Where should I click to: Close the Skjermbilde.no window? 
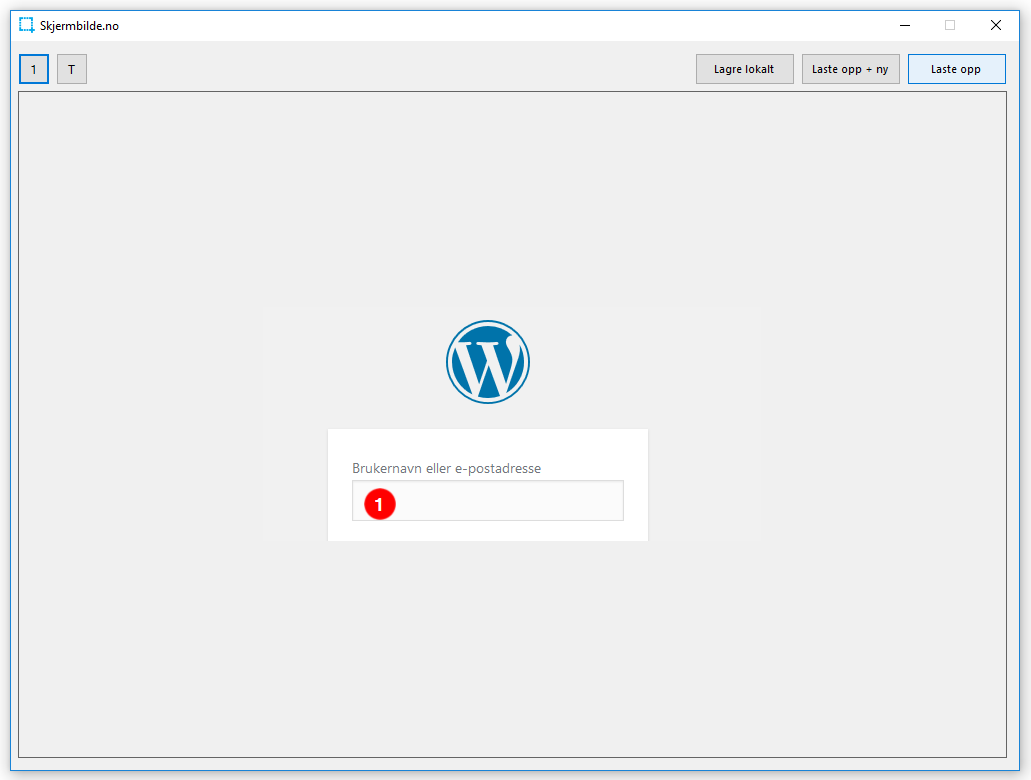point(996,25)
